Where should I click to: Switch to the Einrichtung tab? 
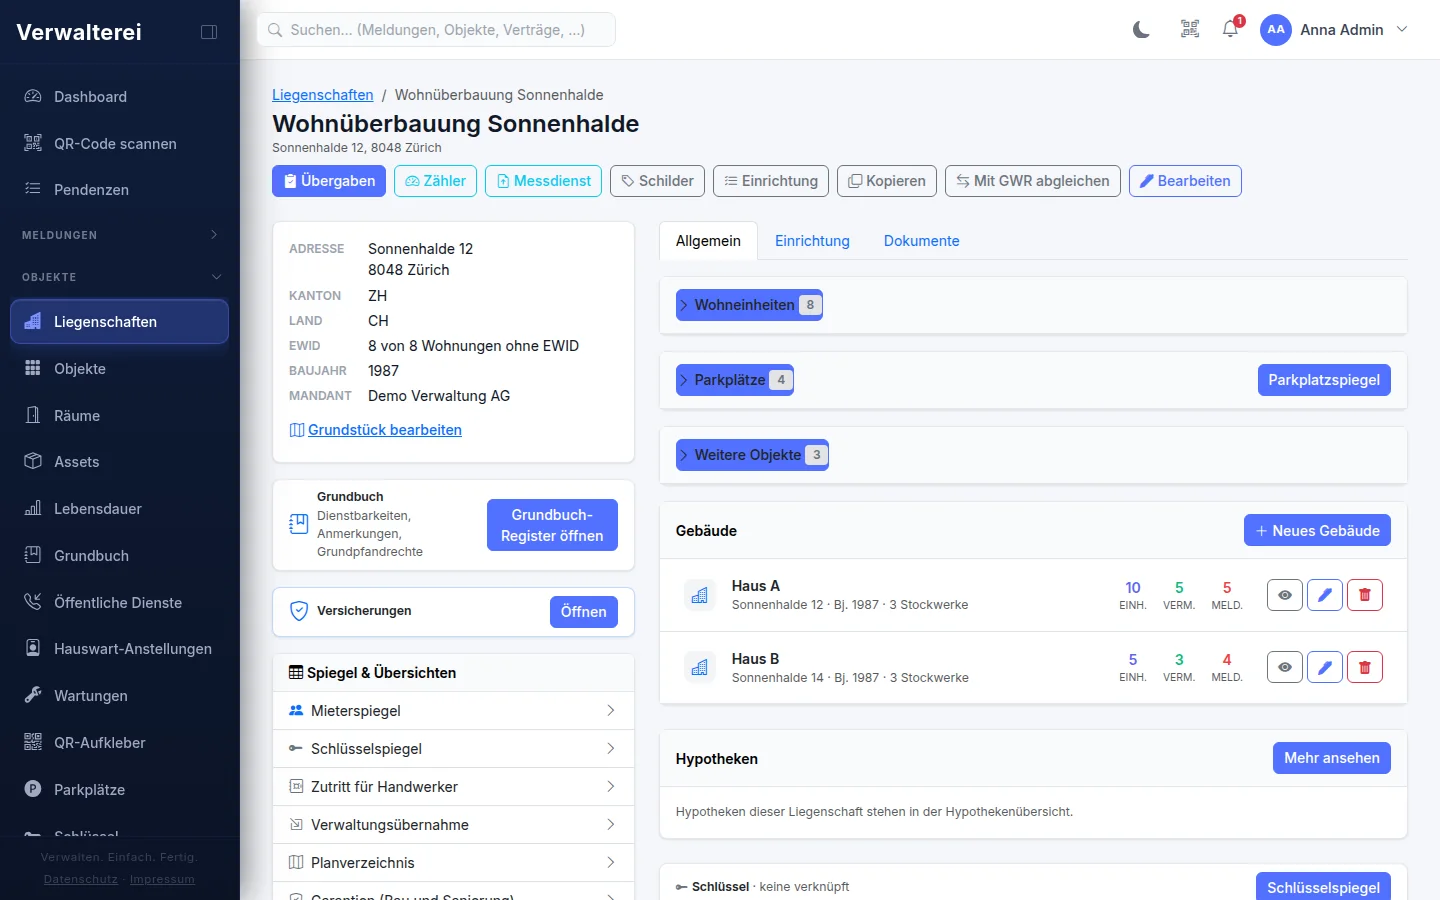pyautogui.click(x=812, y=241)
